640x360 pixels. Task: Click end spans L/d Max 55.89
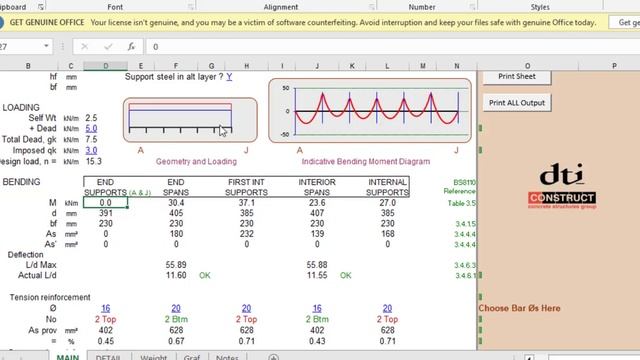176,265
